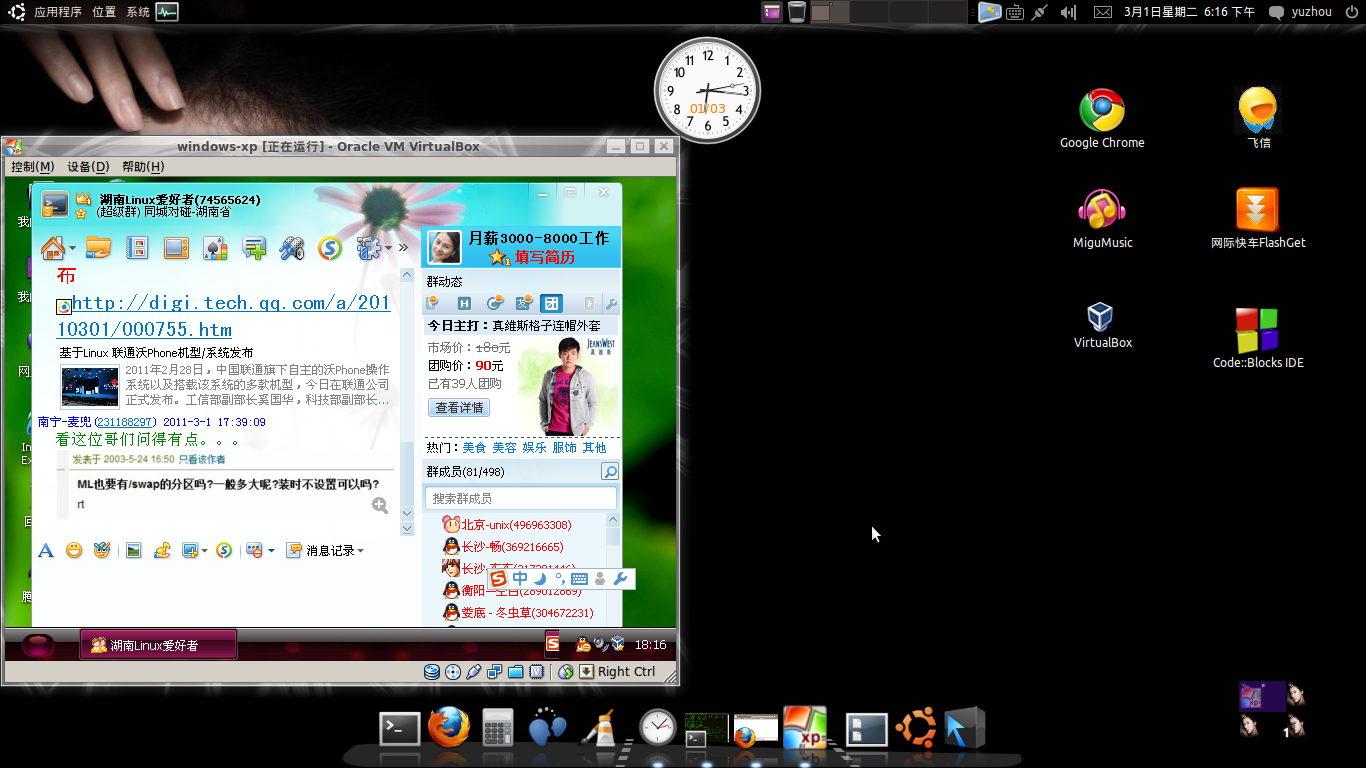Viewport: 1366px width, 768px height.
Task: Select the 'H' icon under 群动态
Action: (x=464, y=303)
